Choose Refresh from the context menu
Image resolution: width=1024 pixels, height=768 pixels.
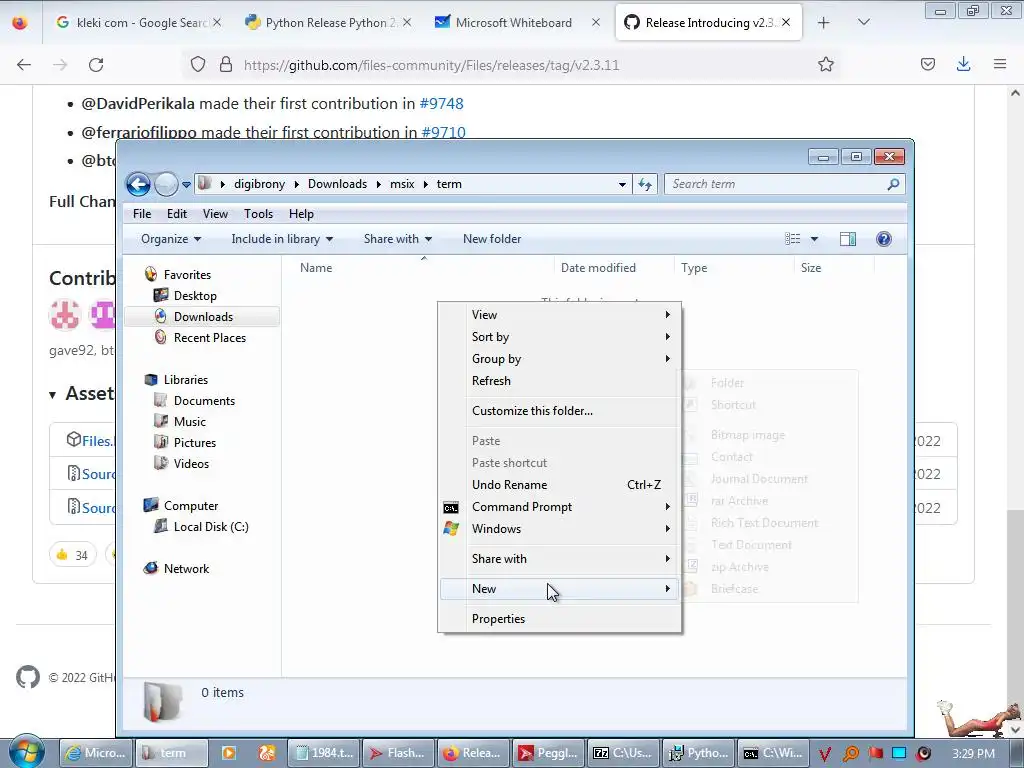pos(560,381)
